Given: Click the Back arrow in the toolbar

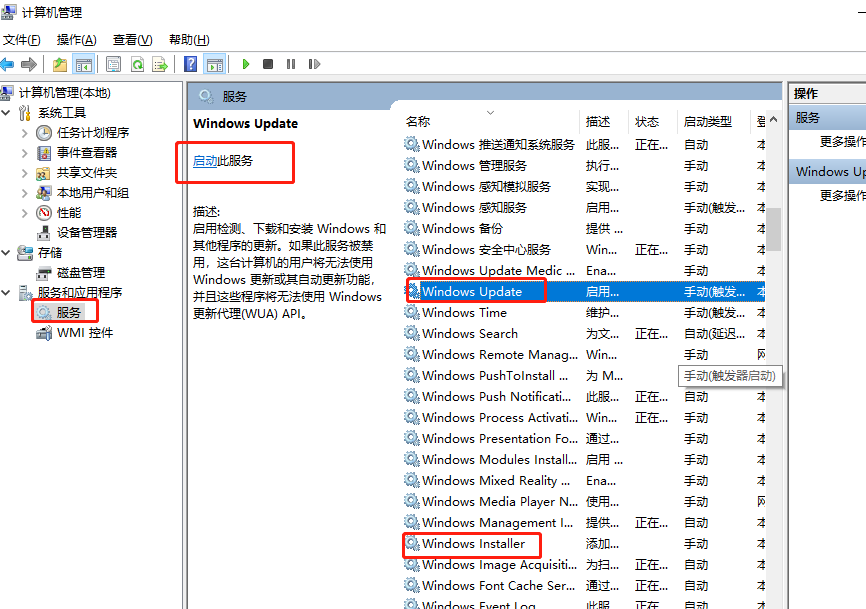Looking at the screenshot, I should 8,64.
